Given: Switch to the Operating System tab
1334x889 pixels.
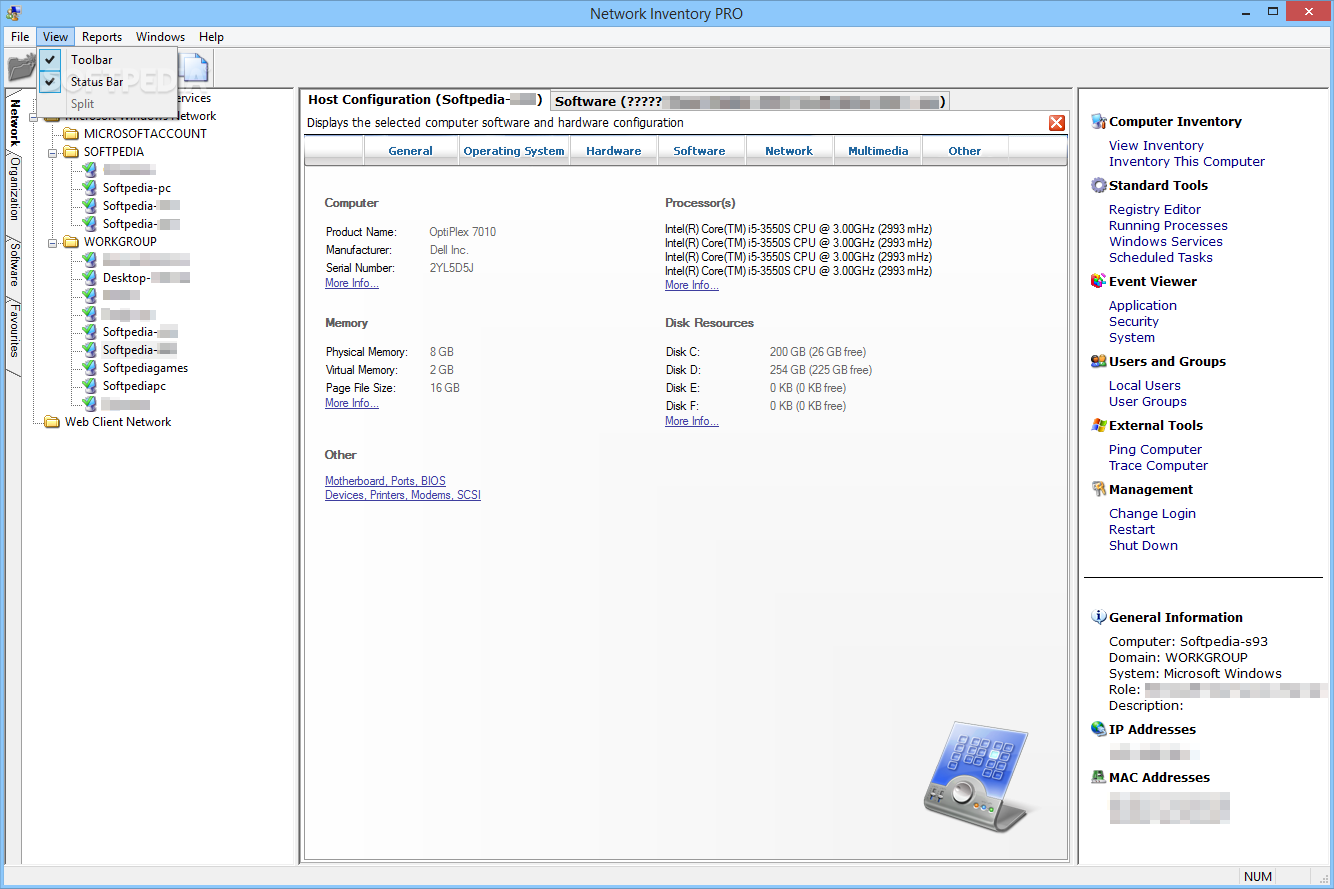Looking at the screenshot, I should pyautogui.click(x=514, y=151).
